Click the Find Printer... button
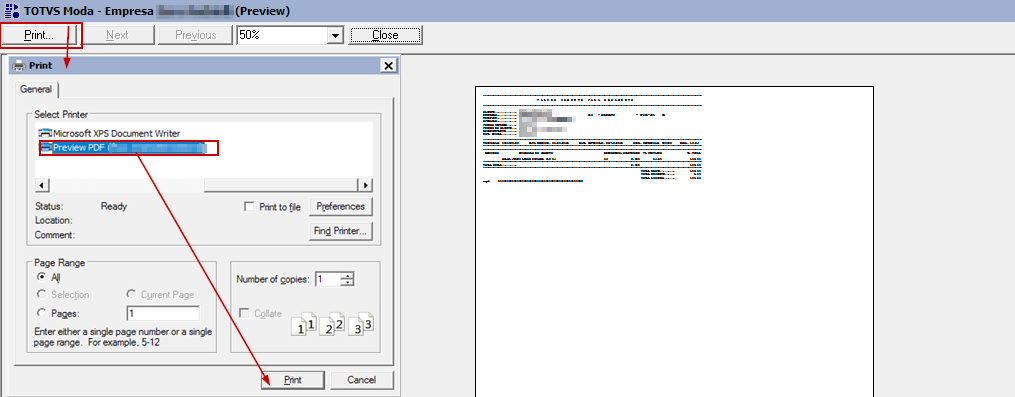The width and height of the screenshot is (1015, 397). point(341,231)
